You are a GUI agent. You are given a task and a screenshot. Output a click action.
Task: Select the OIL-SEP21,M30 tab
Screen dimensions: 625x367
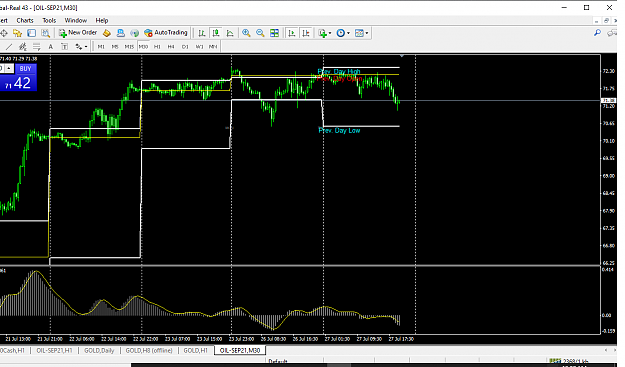point(240,350)
